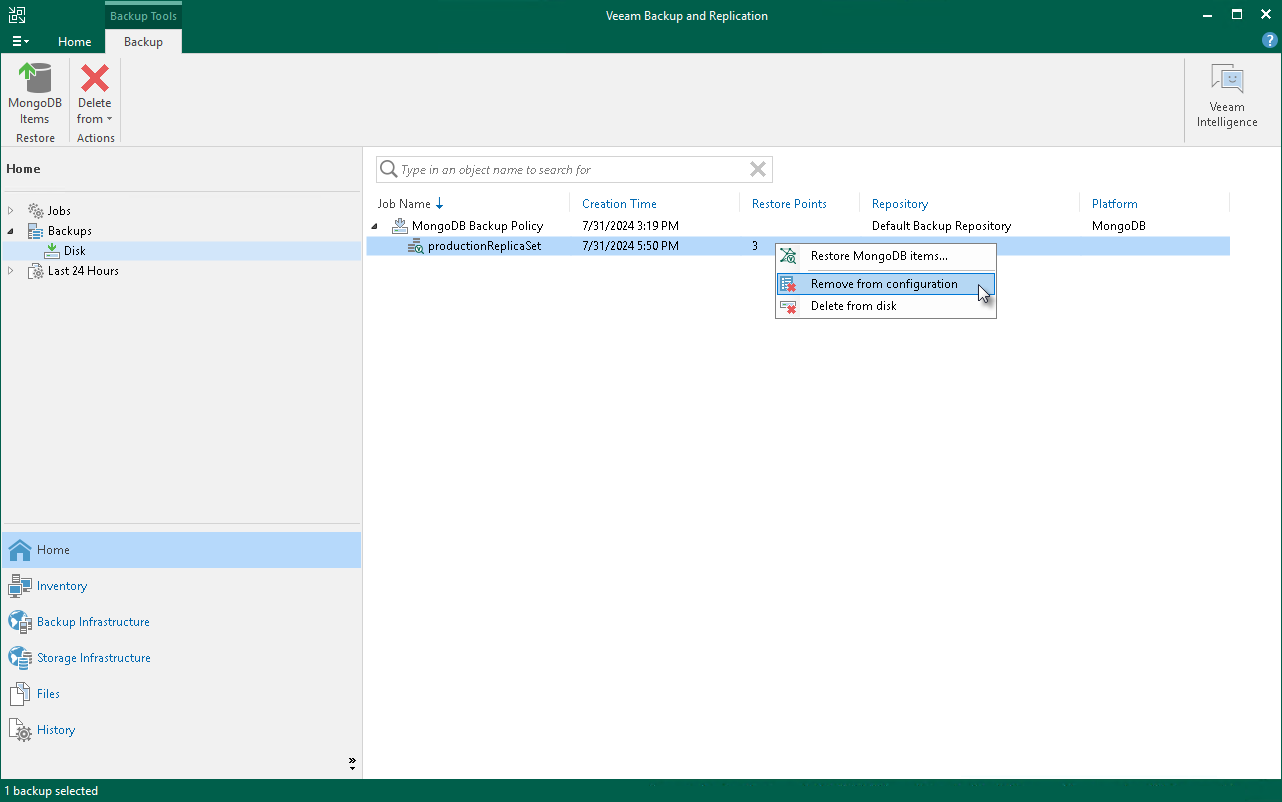Select the Backups tree item

70,231
